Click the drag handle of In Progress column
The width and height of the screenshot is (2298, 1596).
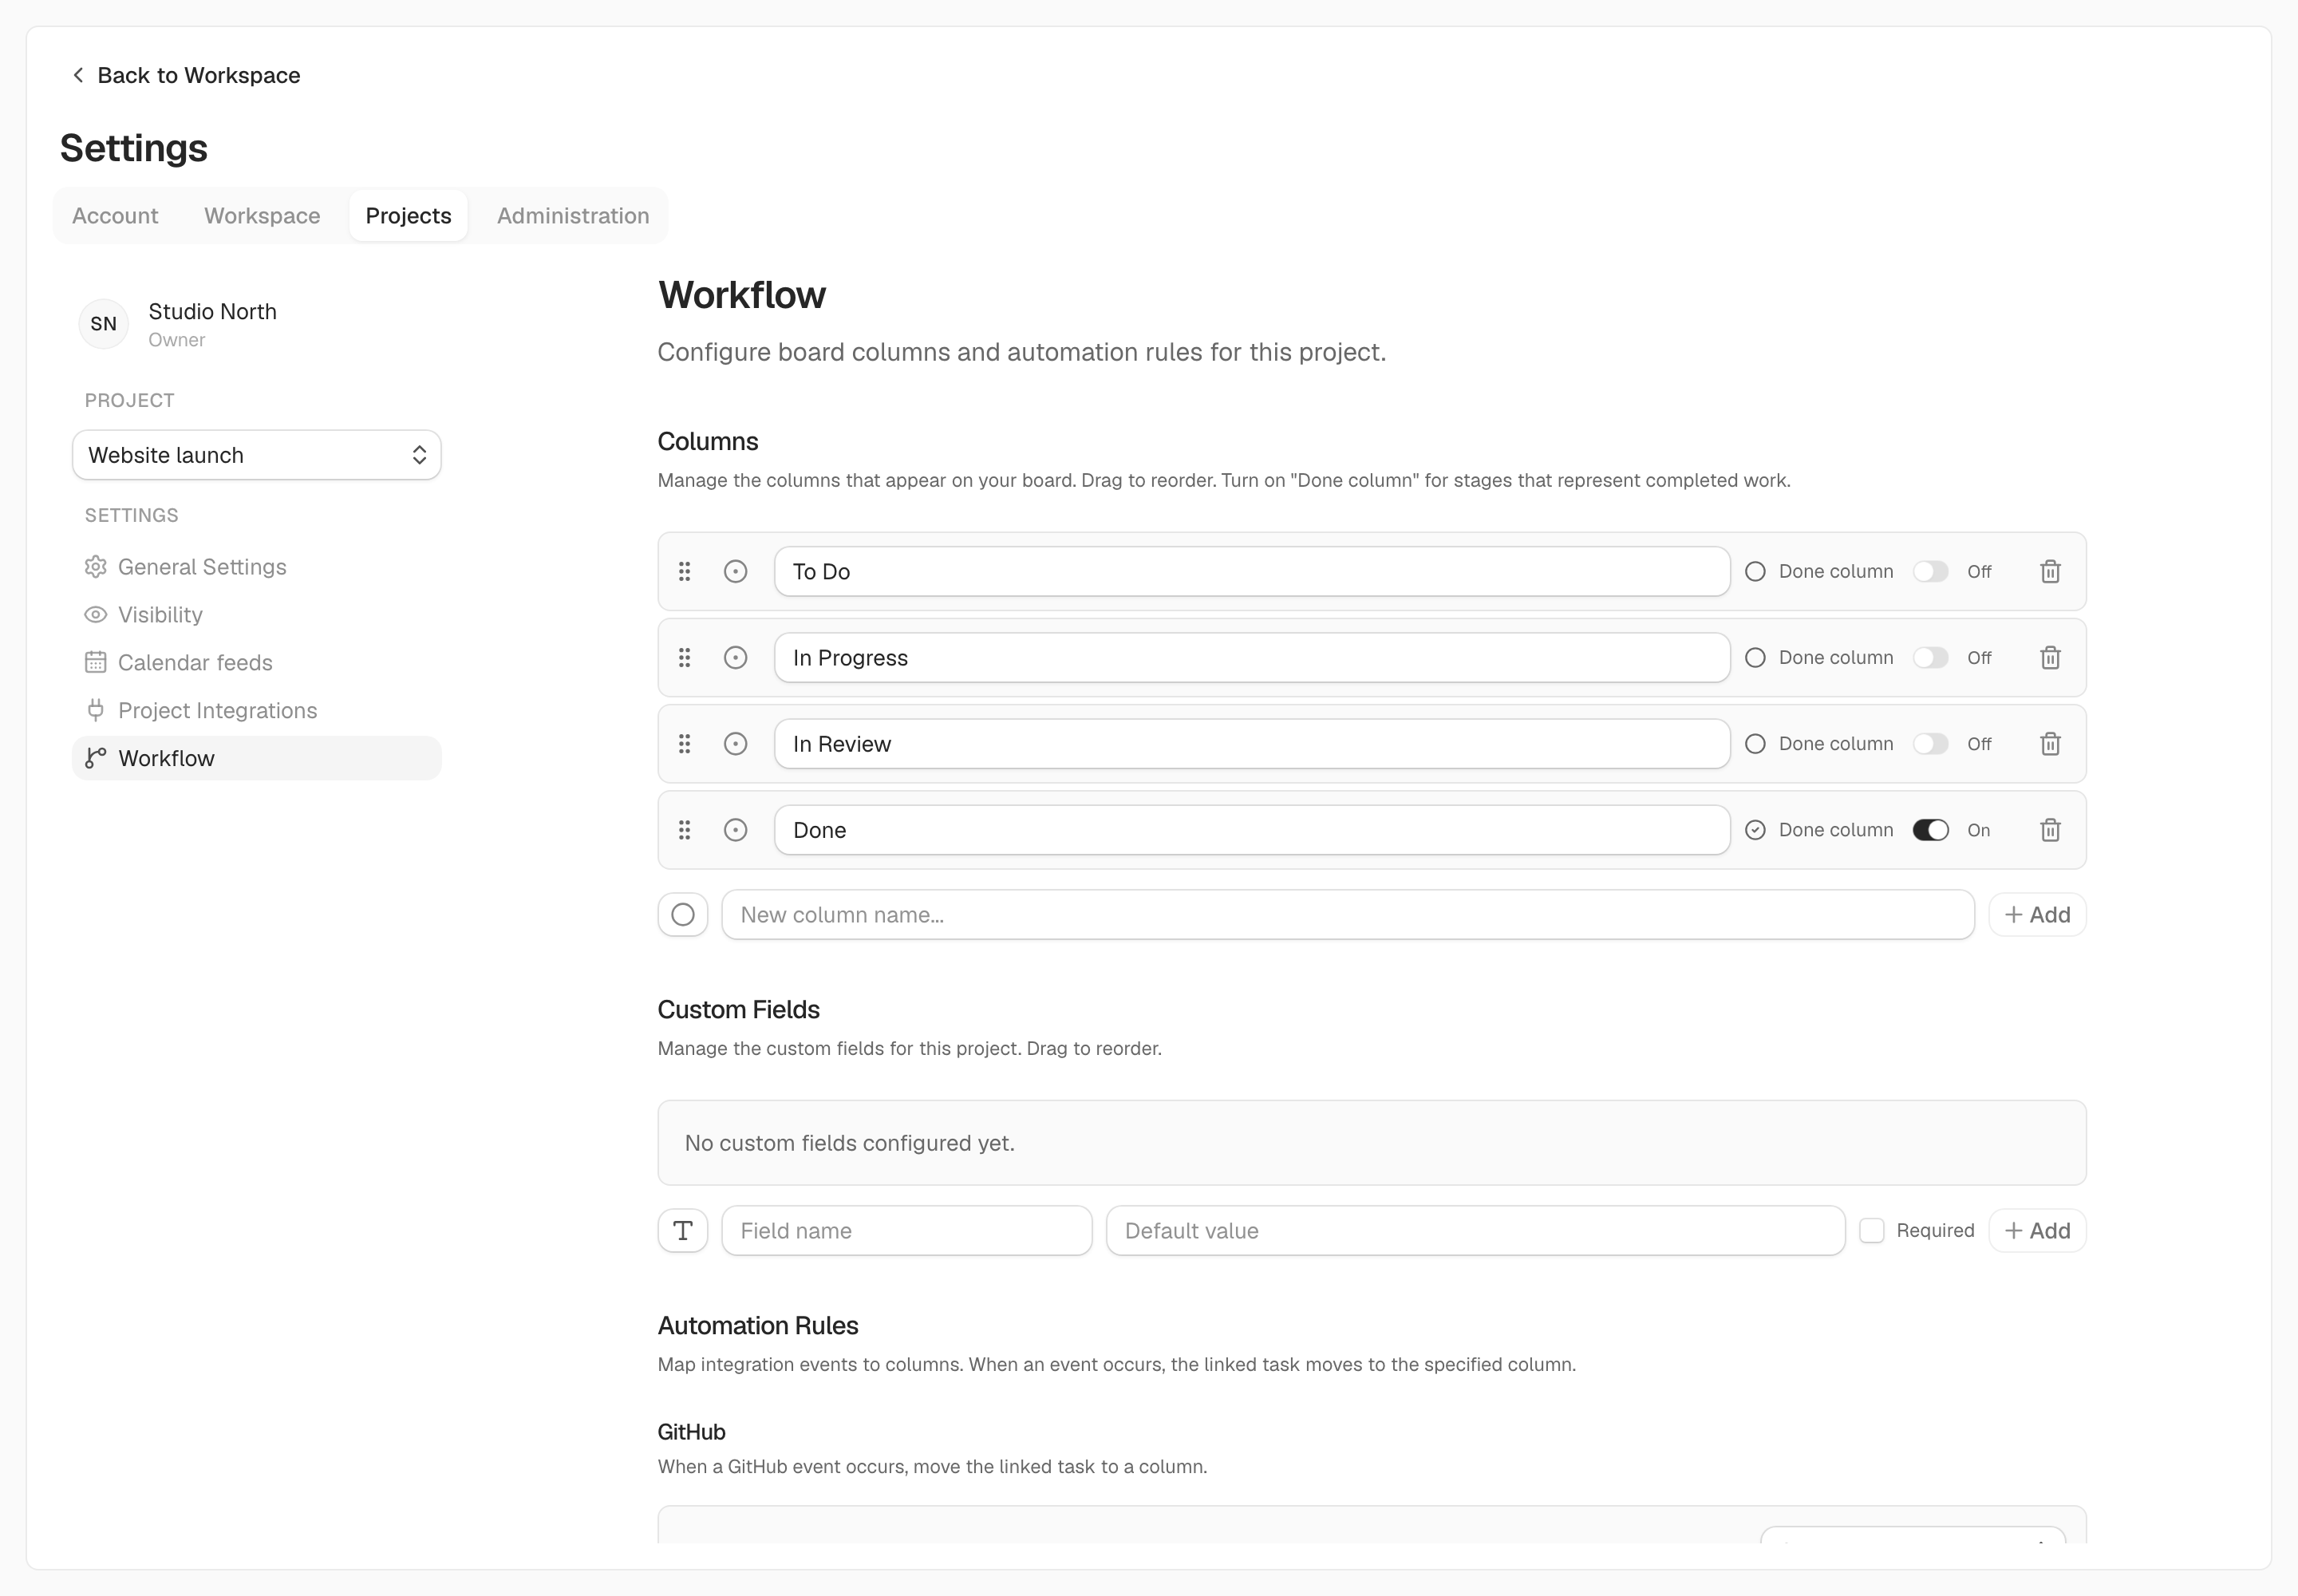(684, 657)
